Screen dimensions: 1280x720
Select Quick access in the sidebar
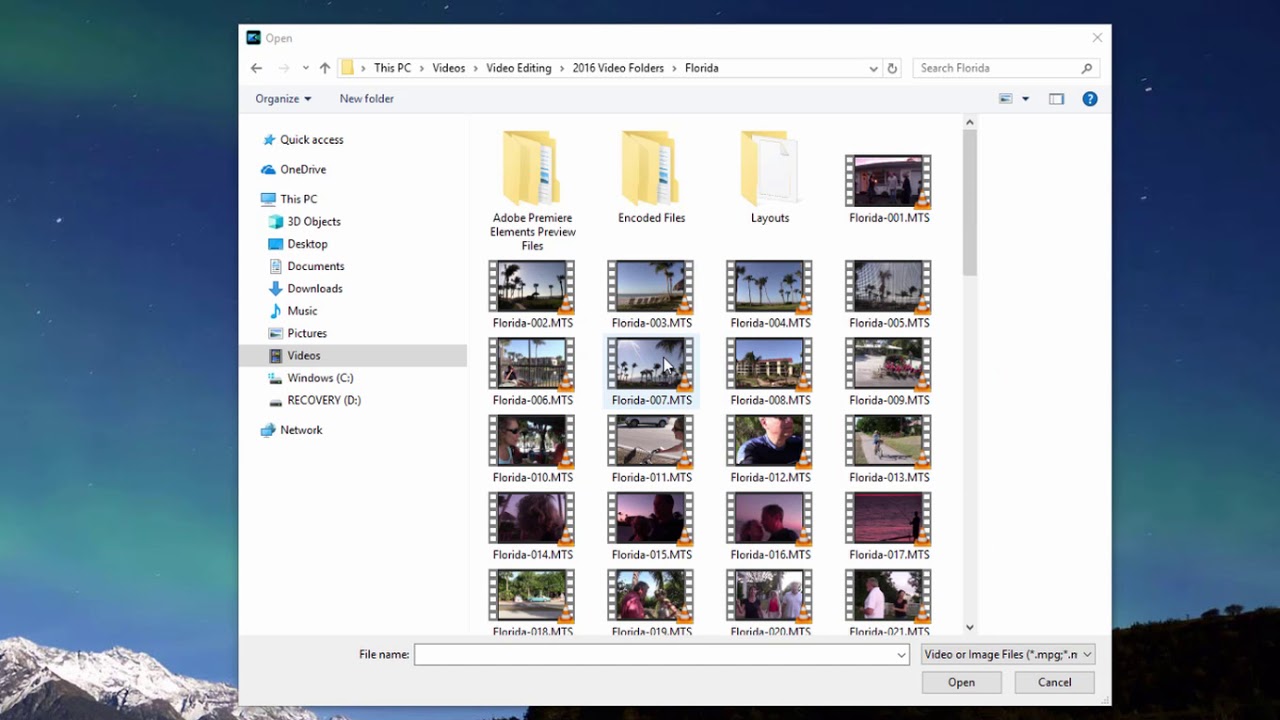[x=302, y=140]
